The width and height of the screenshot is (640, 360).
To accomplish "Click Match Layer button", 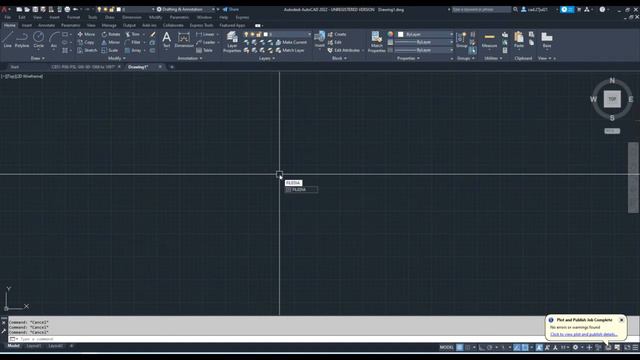I will [290, 50].
